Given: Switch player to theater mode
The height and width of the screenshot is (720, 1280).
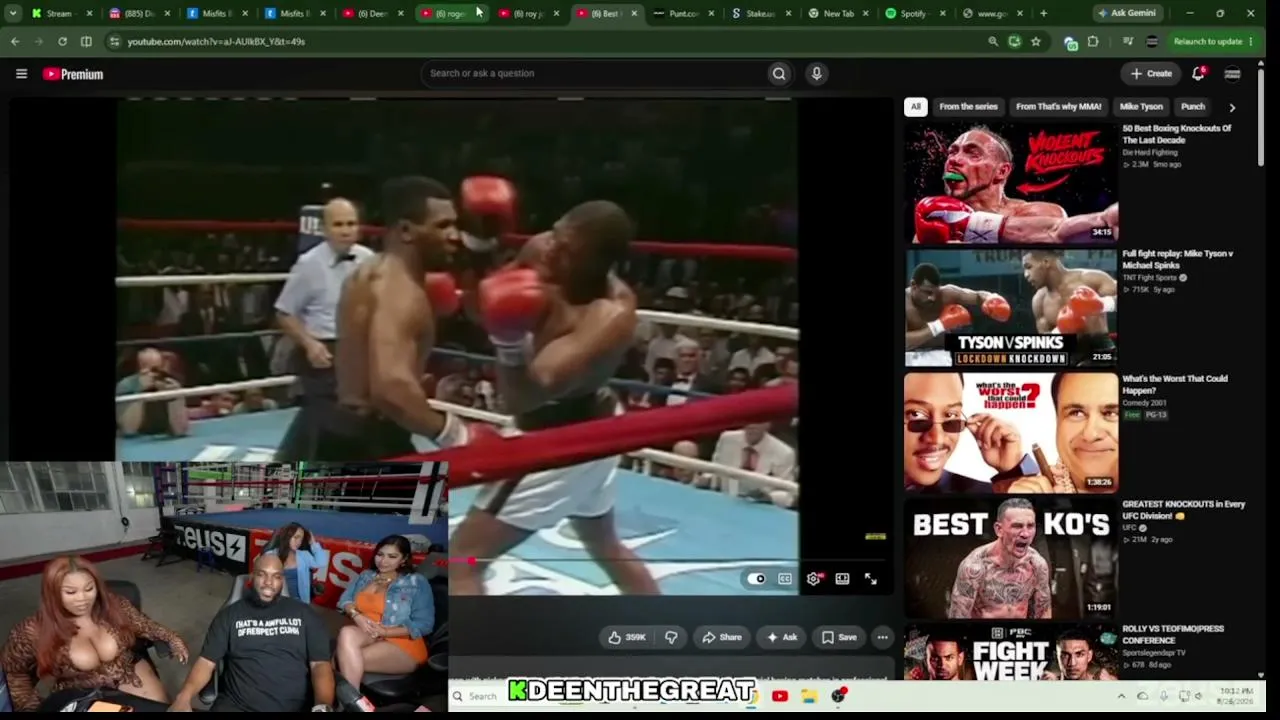Looking at the screenshot, I should [842, 578].
